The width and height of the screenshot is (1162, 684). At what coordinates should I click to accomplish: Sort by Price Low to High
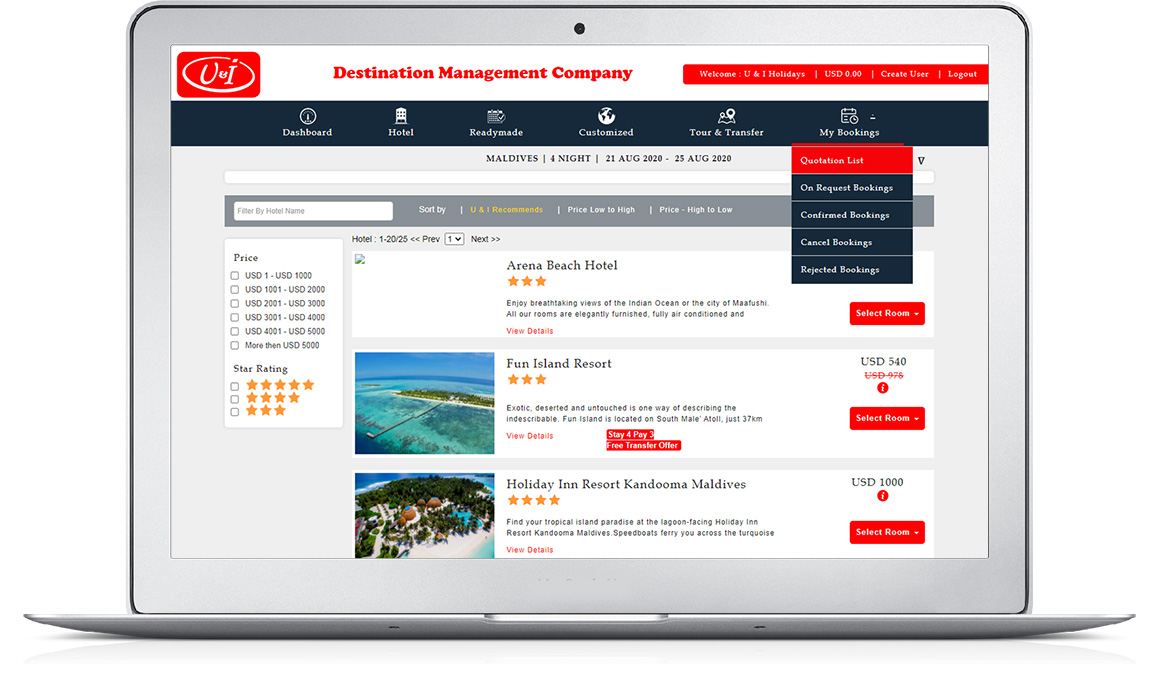(x=601, y=210)
